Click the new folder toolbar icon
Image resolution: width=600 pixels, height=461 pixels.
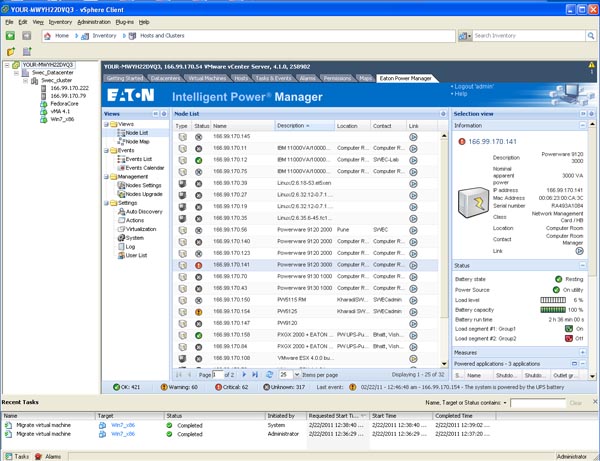11,51
